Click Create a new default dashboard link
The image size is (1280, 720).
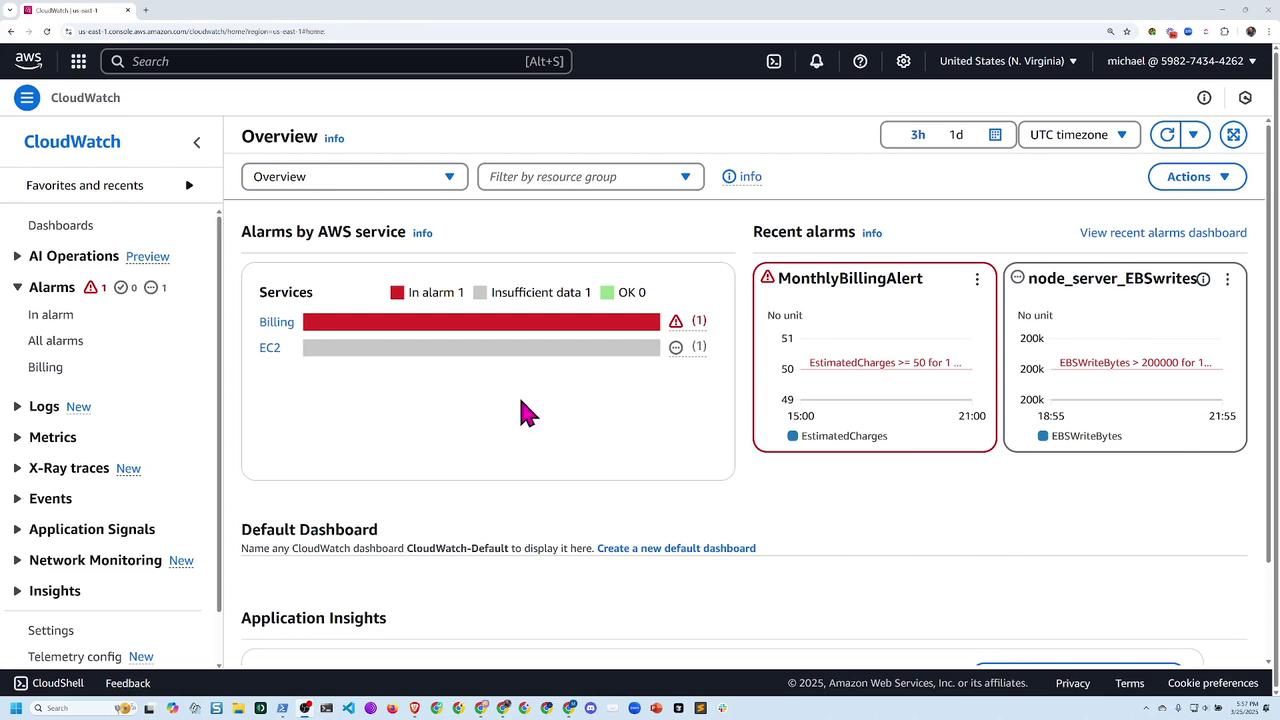[x=676, y=548]
